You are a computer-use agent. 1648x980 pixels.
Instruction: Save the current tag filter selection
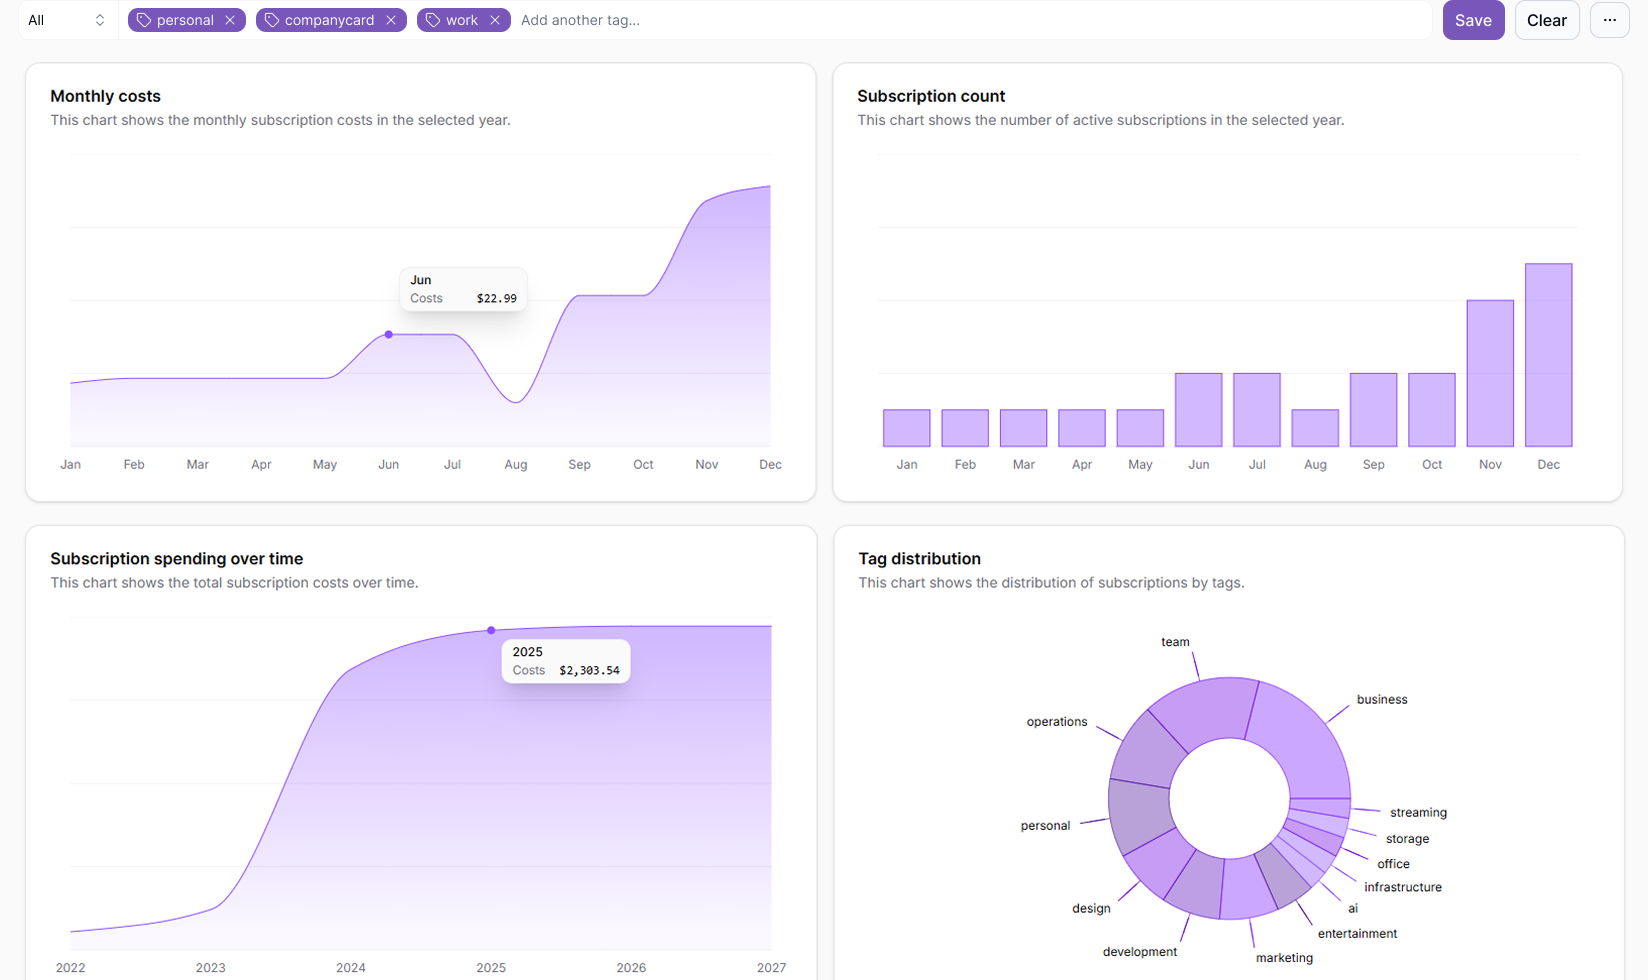1473,20
